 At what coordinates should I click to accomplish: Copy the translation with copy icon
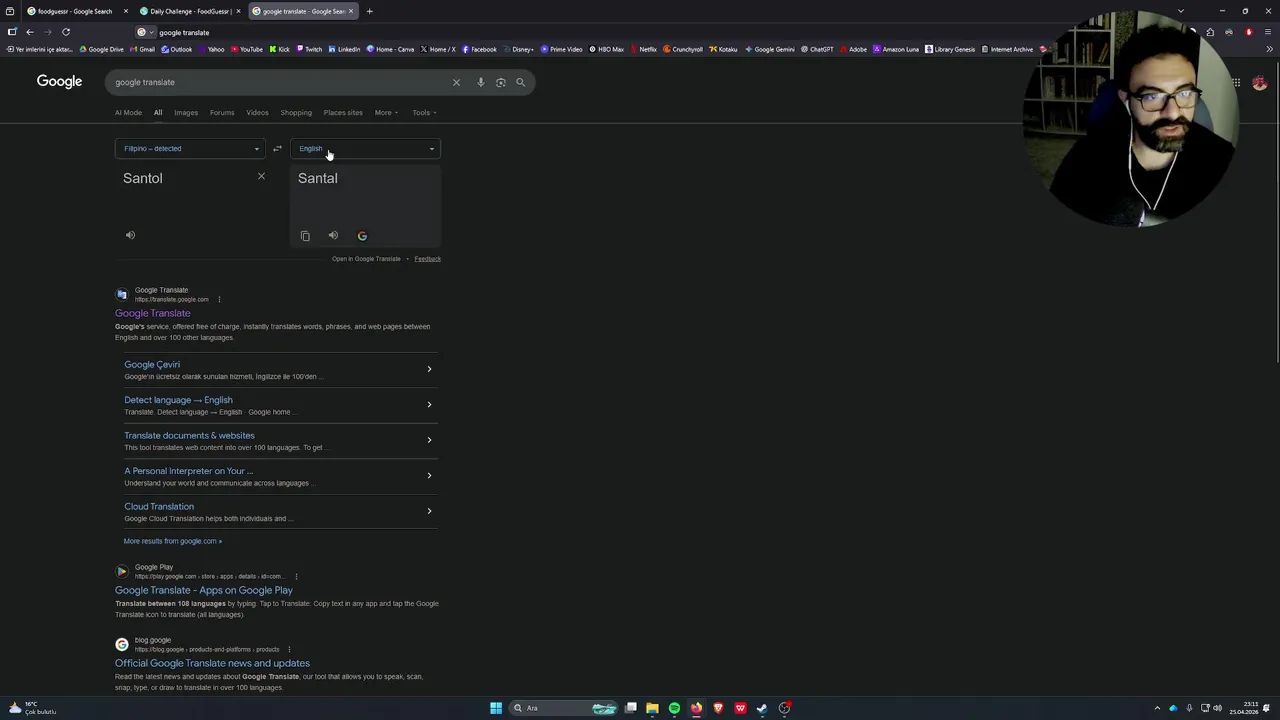(x=305, y=236)
